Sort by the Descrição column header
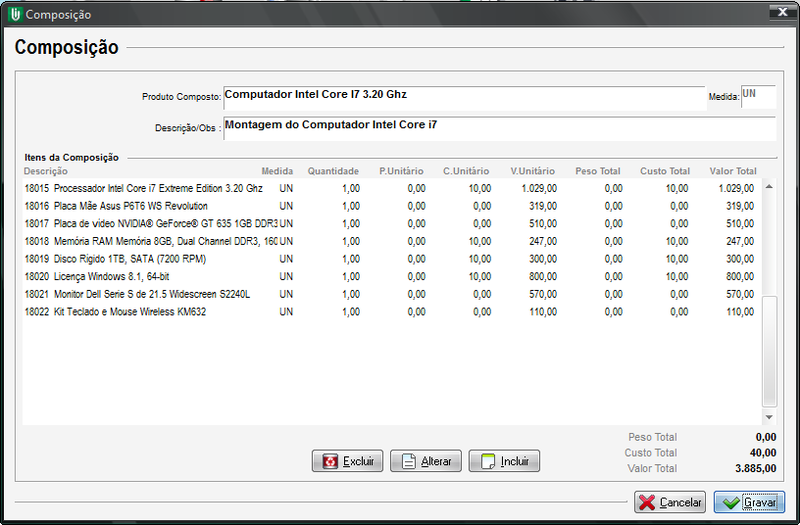This screenshot has height=525, width=800. (x=46, y=171)
